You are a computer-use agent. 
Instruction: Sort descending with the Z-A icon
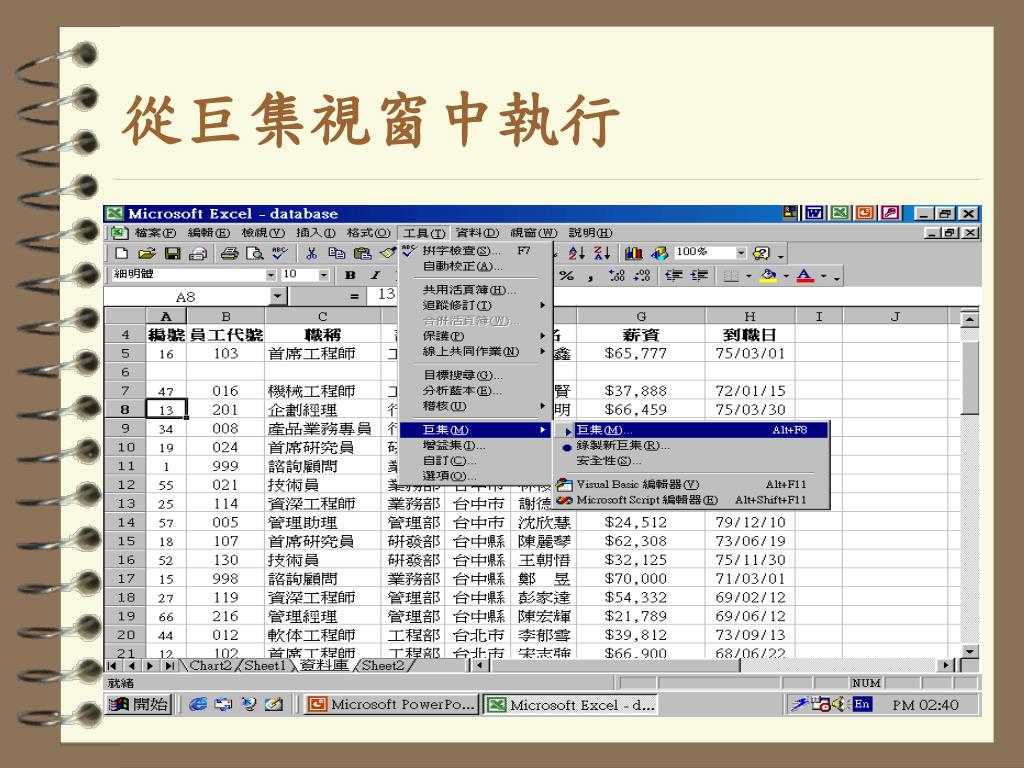(x=601, y=253)
